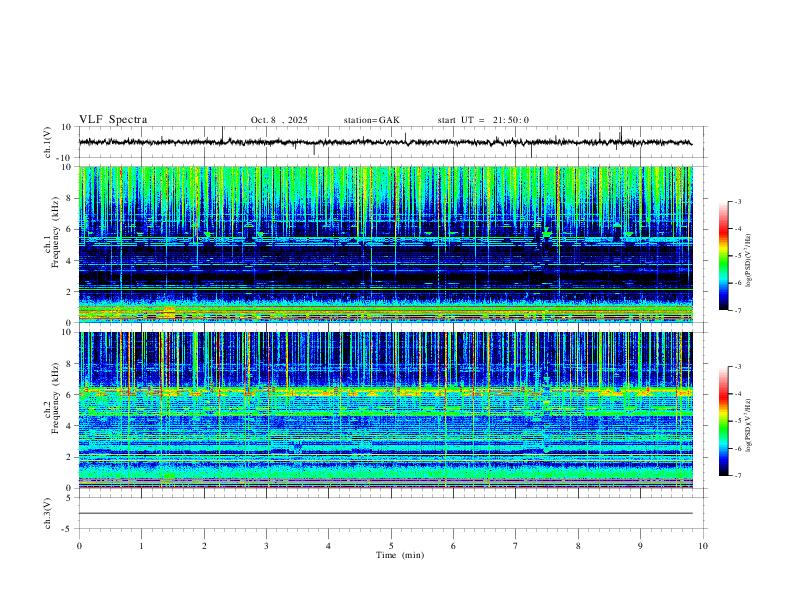This screenshot has width=792, height=612.
Task: Click the "2" kHz tick of ch.2 spectrogram
Action: coord(70,457)
